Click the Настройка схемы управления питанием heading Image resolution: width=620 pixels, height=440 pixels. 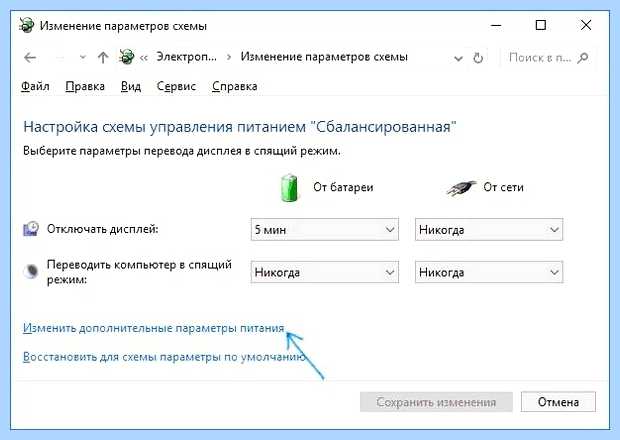click(240, 127)
